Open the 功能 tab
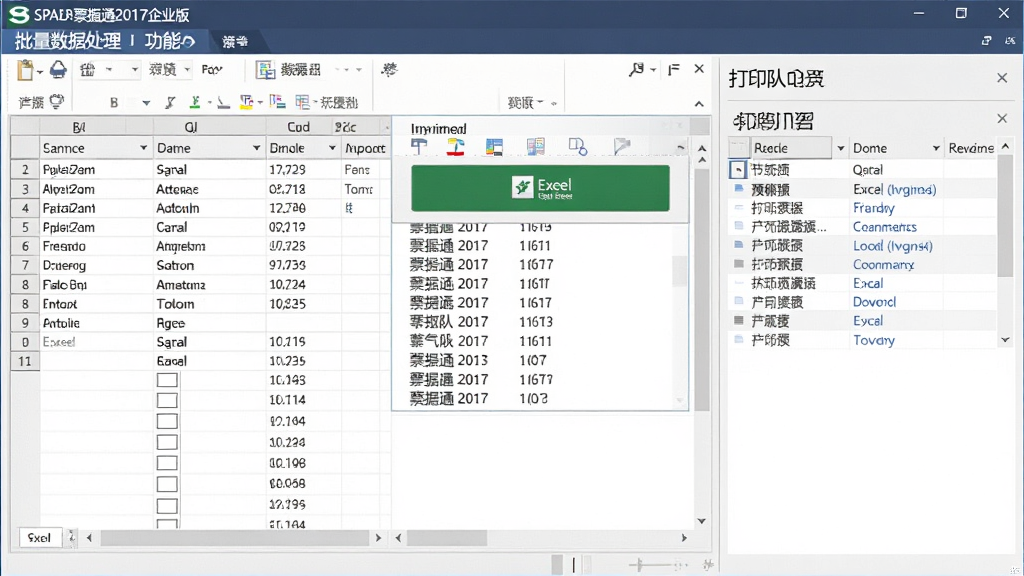This screenshot has height=576, width=1024. pos(170,41)
